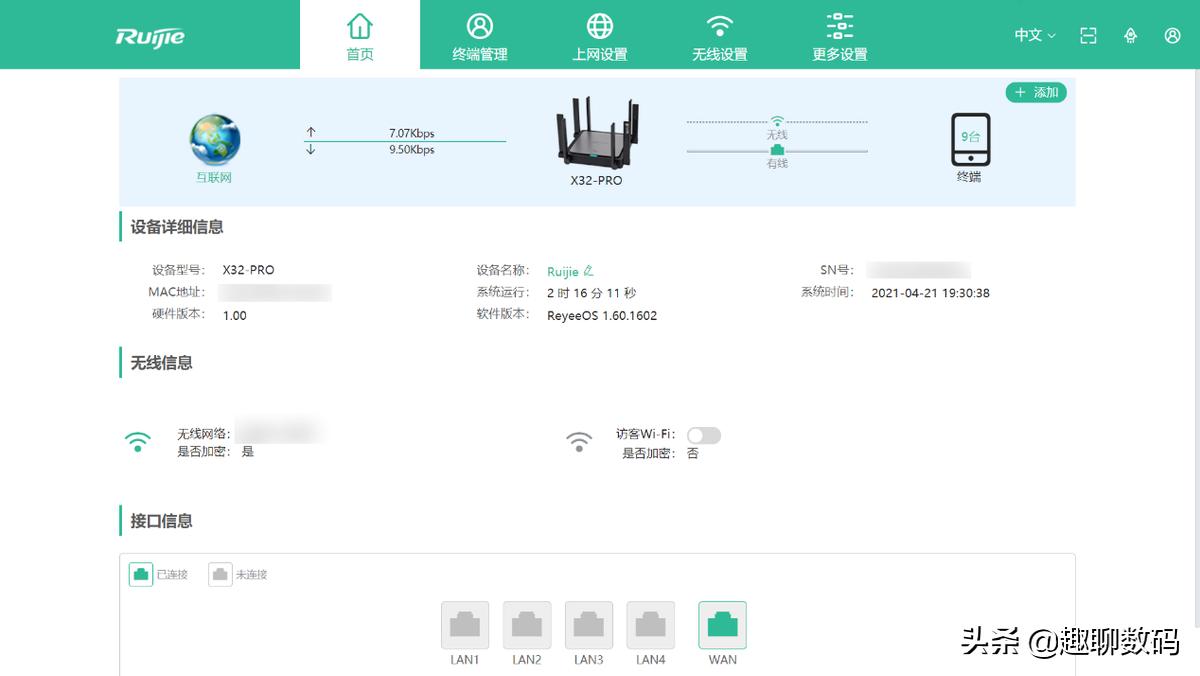
Task: Click the 互联网 internet globe icon
Action: click(x=212, y=138)
